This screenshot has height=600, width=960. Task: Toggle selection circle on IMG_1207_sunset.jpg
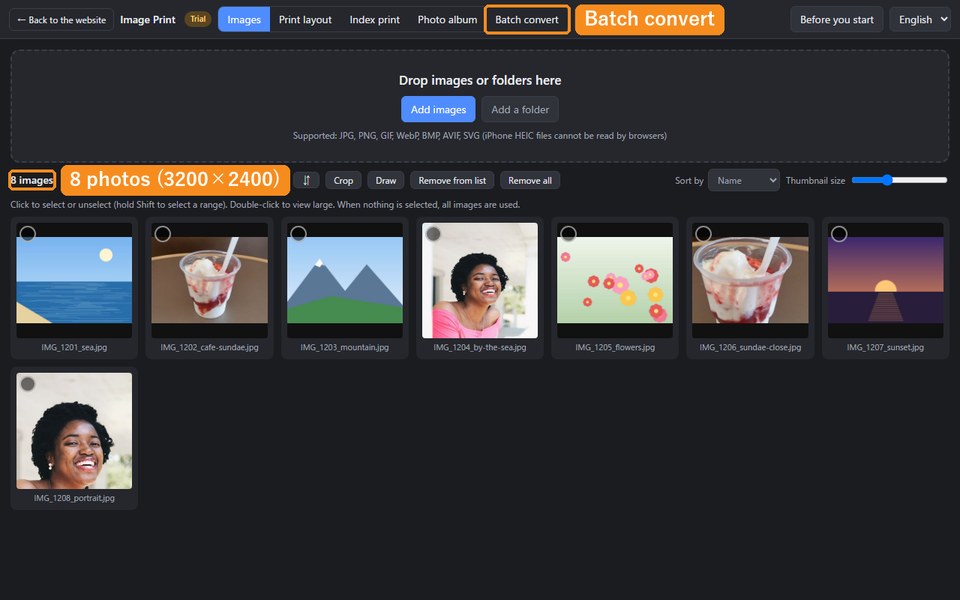[x=839, y=233]
